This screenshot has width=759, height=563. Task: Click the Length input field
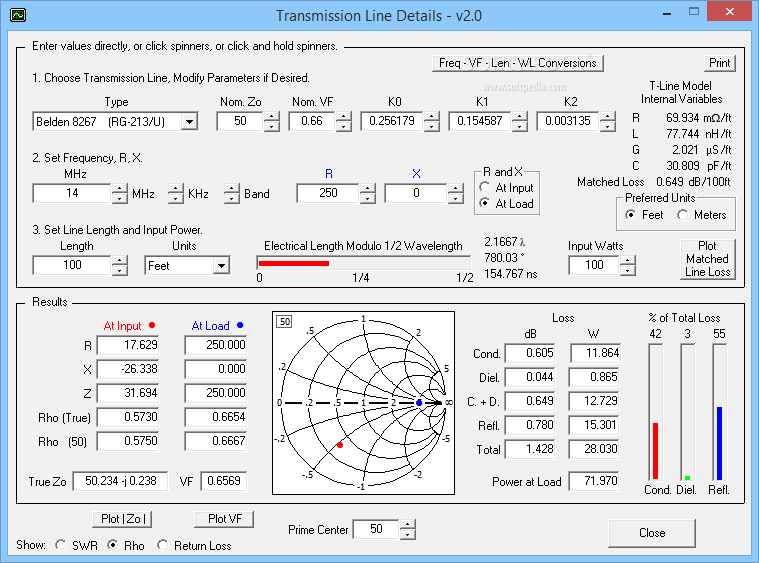[72, 265]
